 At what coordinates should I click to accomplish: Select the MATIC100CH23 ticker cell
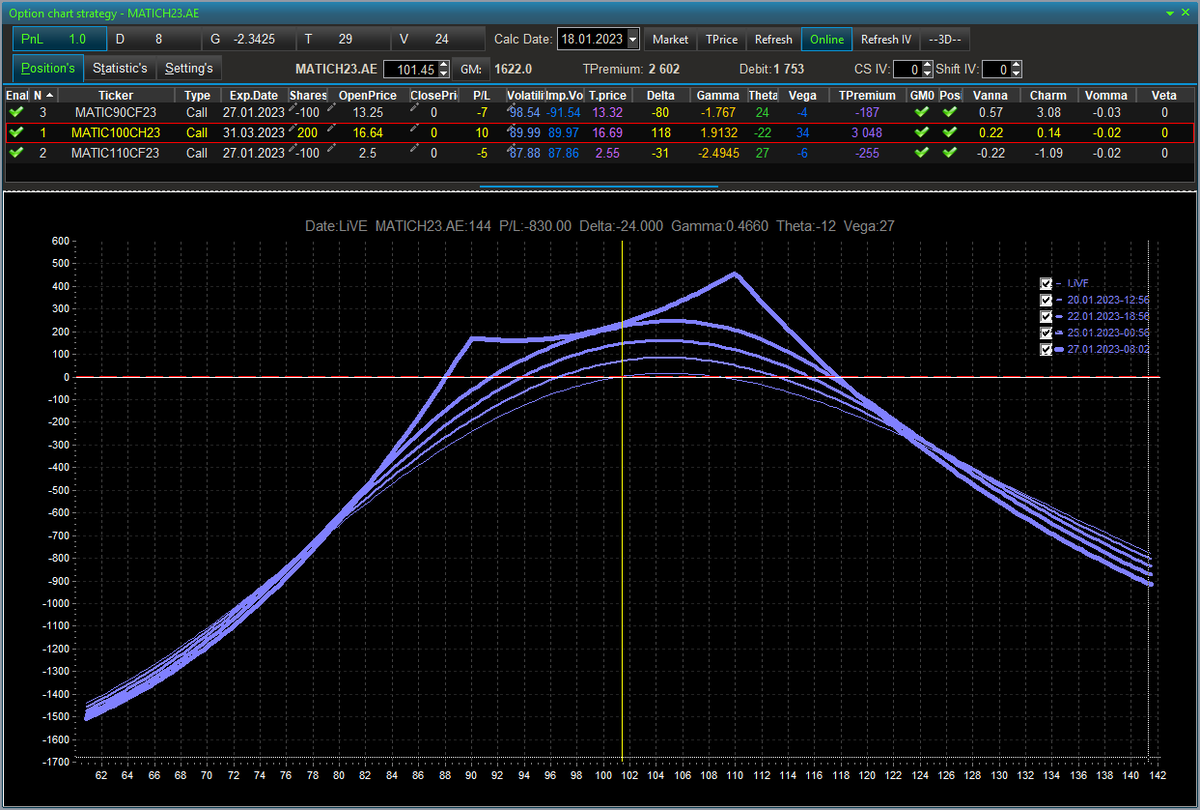tap(116, 132)
